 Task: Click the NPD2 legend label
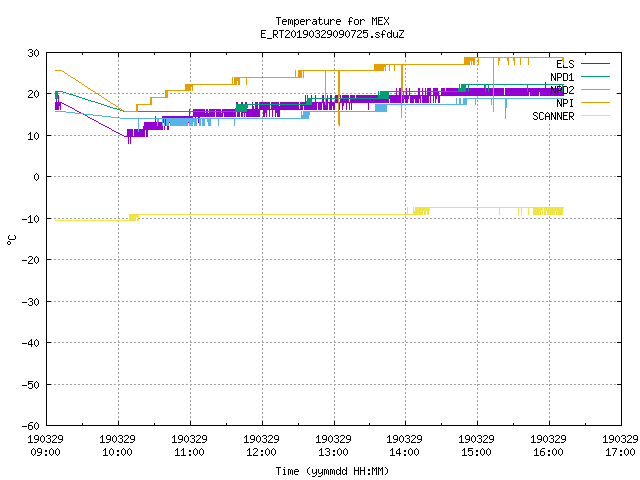pyautogui.click(x=562, y=90)
